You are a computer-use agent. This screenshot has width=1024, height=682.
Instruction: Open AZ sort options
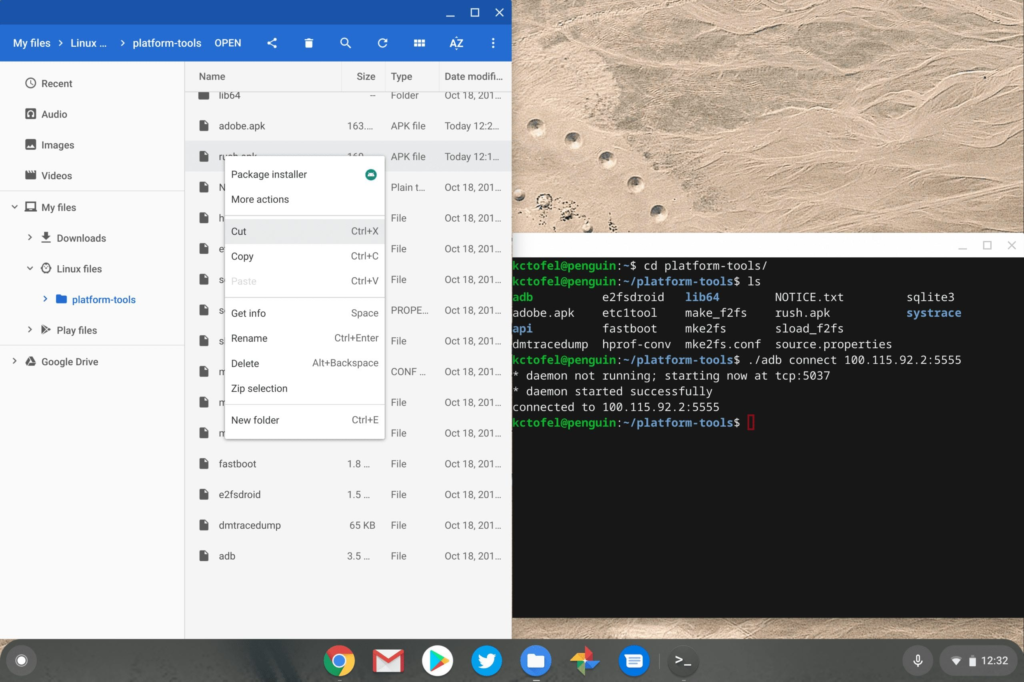456,43
